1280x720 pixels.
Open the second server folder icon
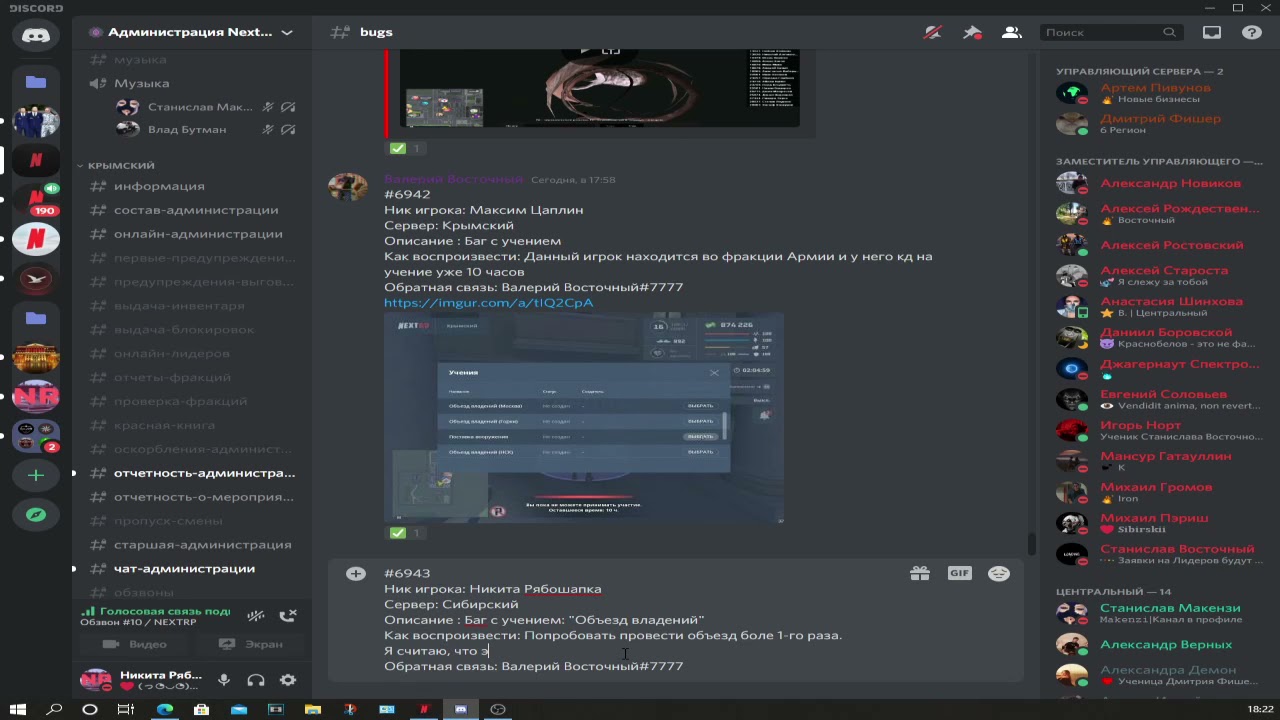(36, 318)
